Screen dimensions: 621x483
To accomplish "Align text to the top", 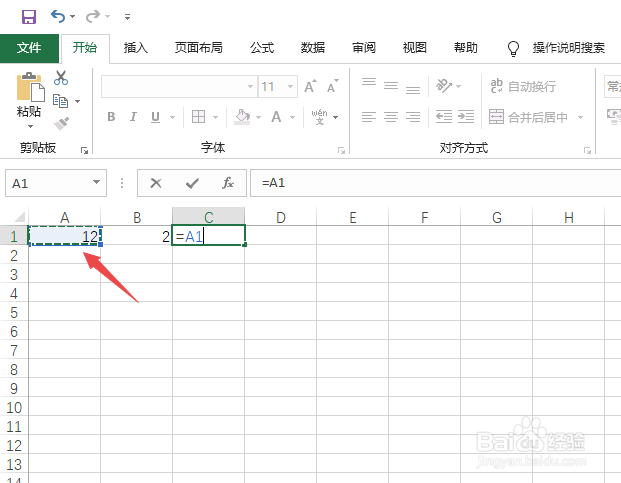I will [369, 82].
